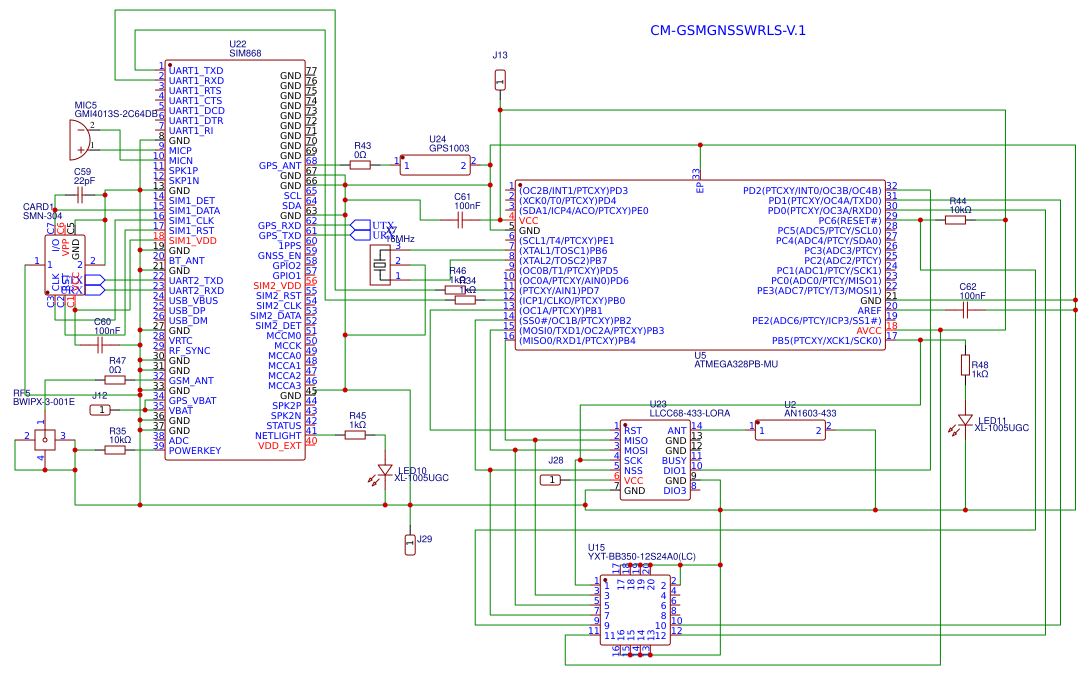
Task: Pick the R47 0Ω resistor symbol
Action: click(115, 379)
